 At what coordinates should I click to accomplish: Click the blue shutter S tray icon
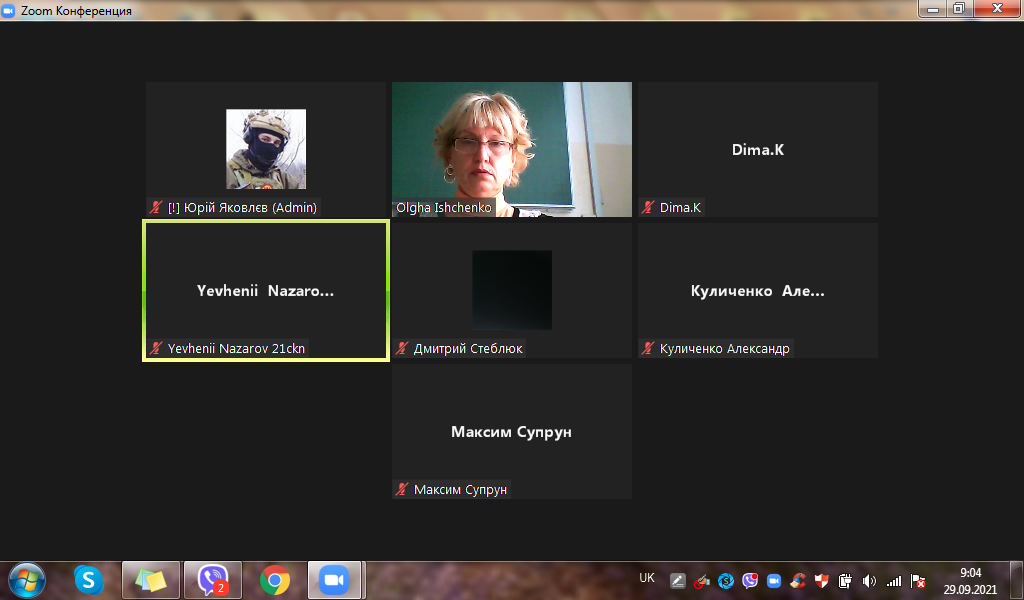pyautogui.click(x=726, y=580)
